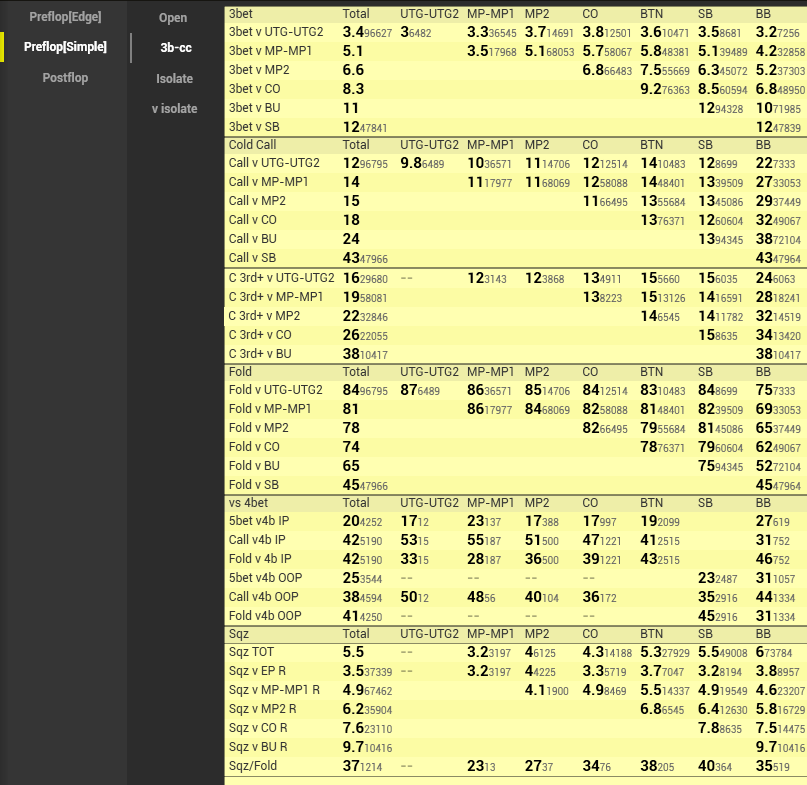This screenshot has width=807, height=785.
Task: Open the Open sub-tab
Action: 173,18
